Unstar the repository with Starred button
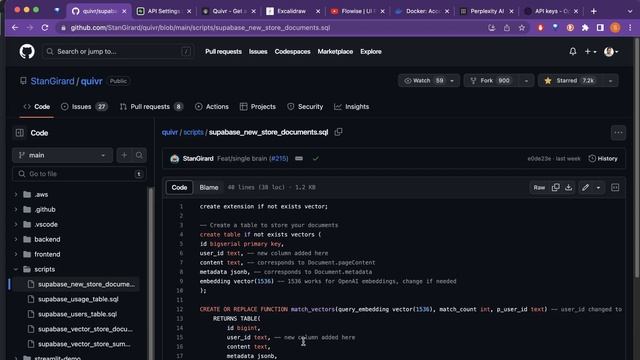This screenshot has height=360, width=640. [x=570, y=81]
